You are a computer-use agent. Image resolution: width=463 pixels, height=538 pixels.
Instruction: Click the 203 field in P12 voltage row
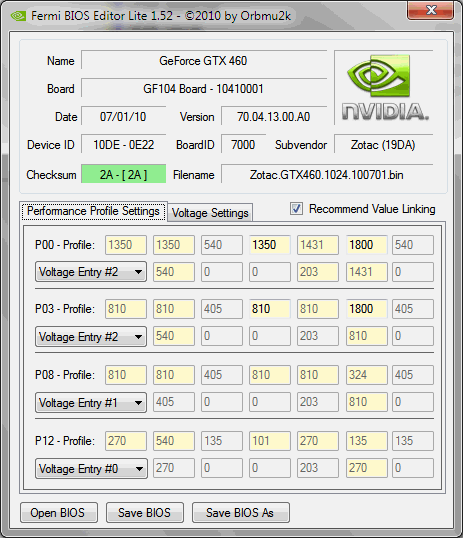[x=318, y=468]
